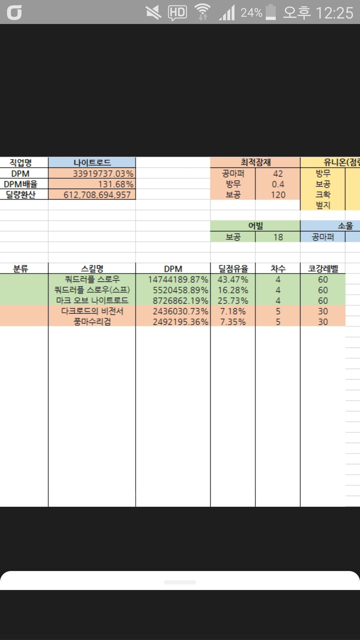
Task: Tap the muted sound icon in status bar
Action: click(x=153, y=13)
